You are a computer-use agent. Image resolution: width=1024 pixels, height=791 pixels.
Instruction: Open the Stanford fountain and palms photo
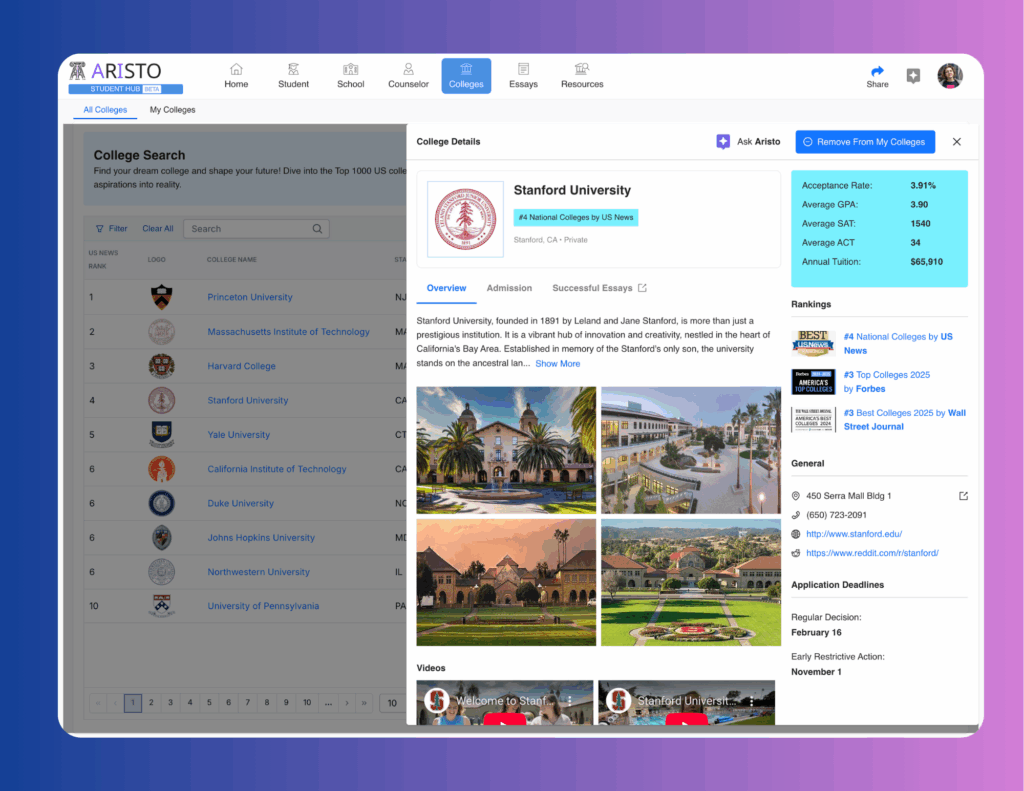[x=506, y=450]
